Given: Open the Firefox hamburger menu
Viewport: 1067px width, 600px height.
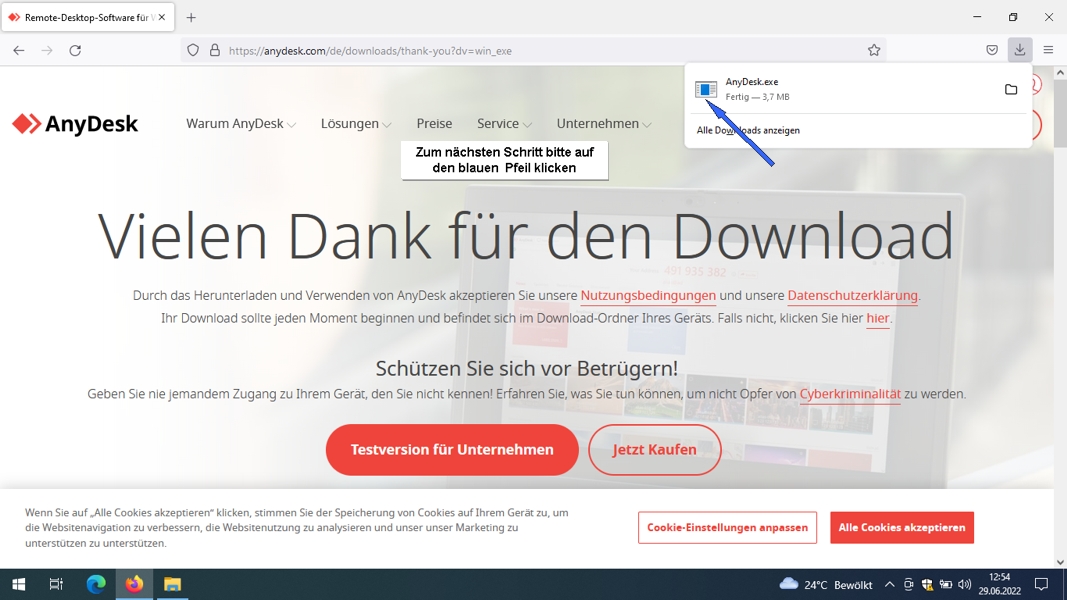Looking at the screenshot, I should [x=1047, y=50].
